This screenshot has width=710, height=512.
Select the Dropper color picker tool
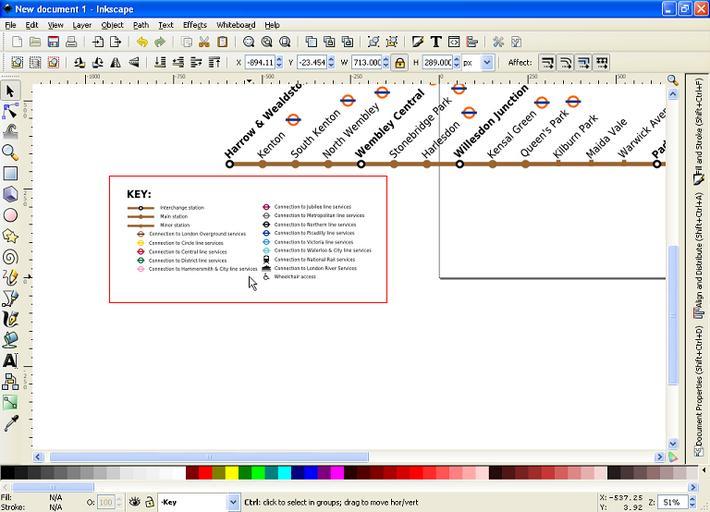10,423
